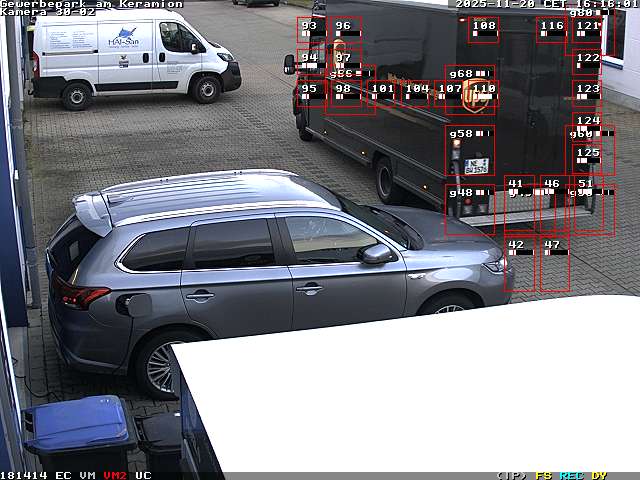This screenshot has width=640, height=480.
Task: Click the Gewerbepark am Keramion camera title
Action: coord(92,4)
